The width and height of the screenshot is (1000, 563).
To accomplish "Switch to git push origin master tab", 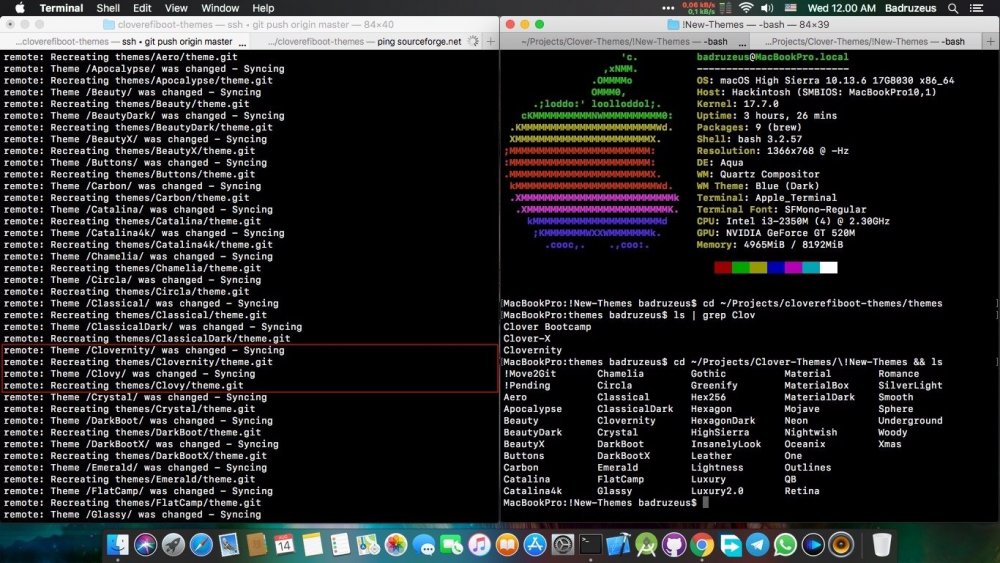I will click(x=125, y=41).
